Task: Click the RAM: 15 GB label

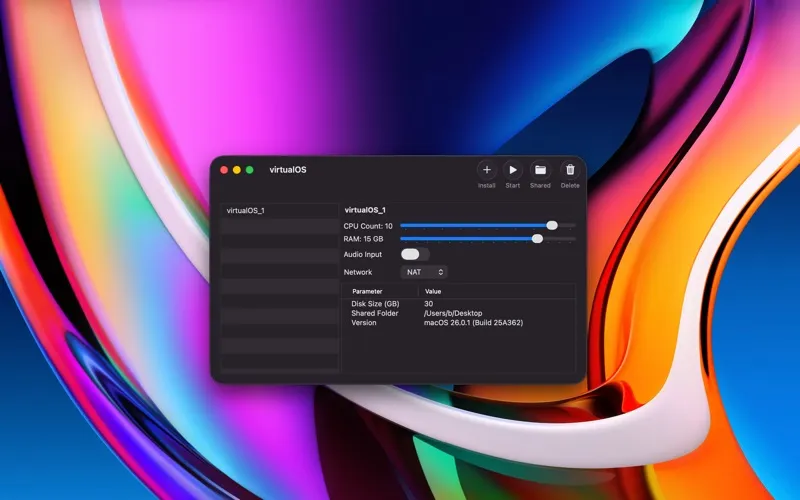Action: pyautogui.click(x=363, y=239)
